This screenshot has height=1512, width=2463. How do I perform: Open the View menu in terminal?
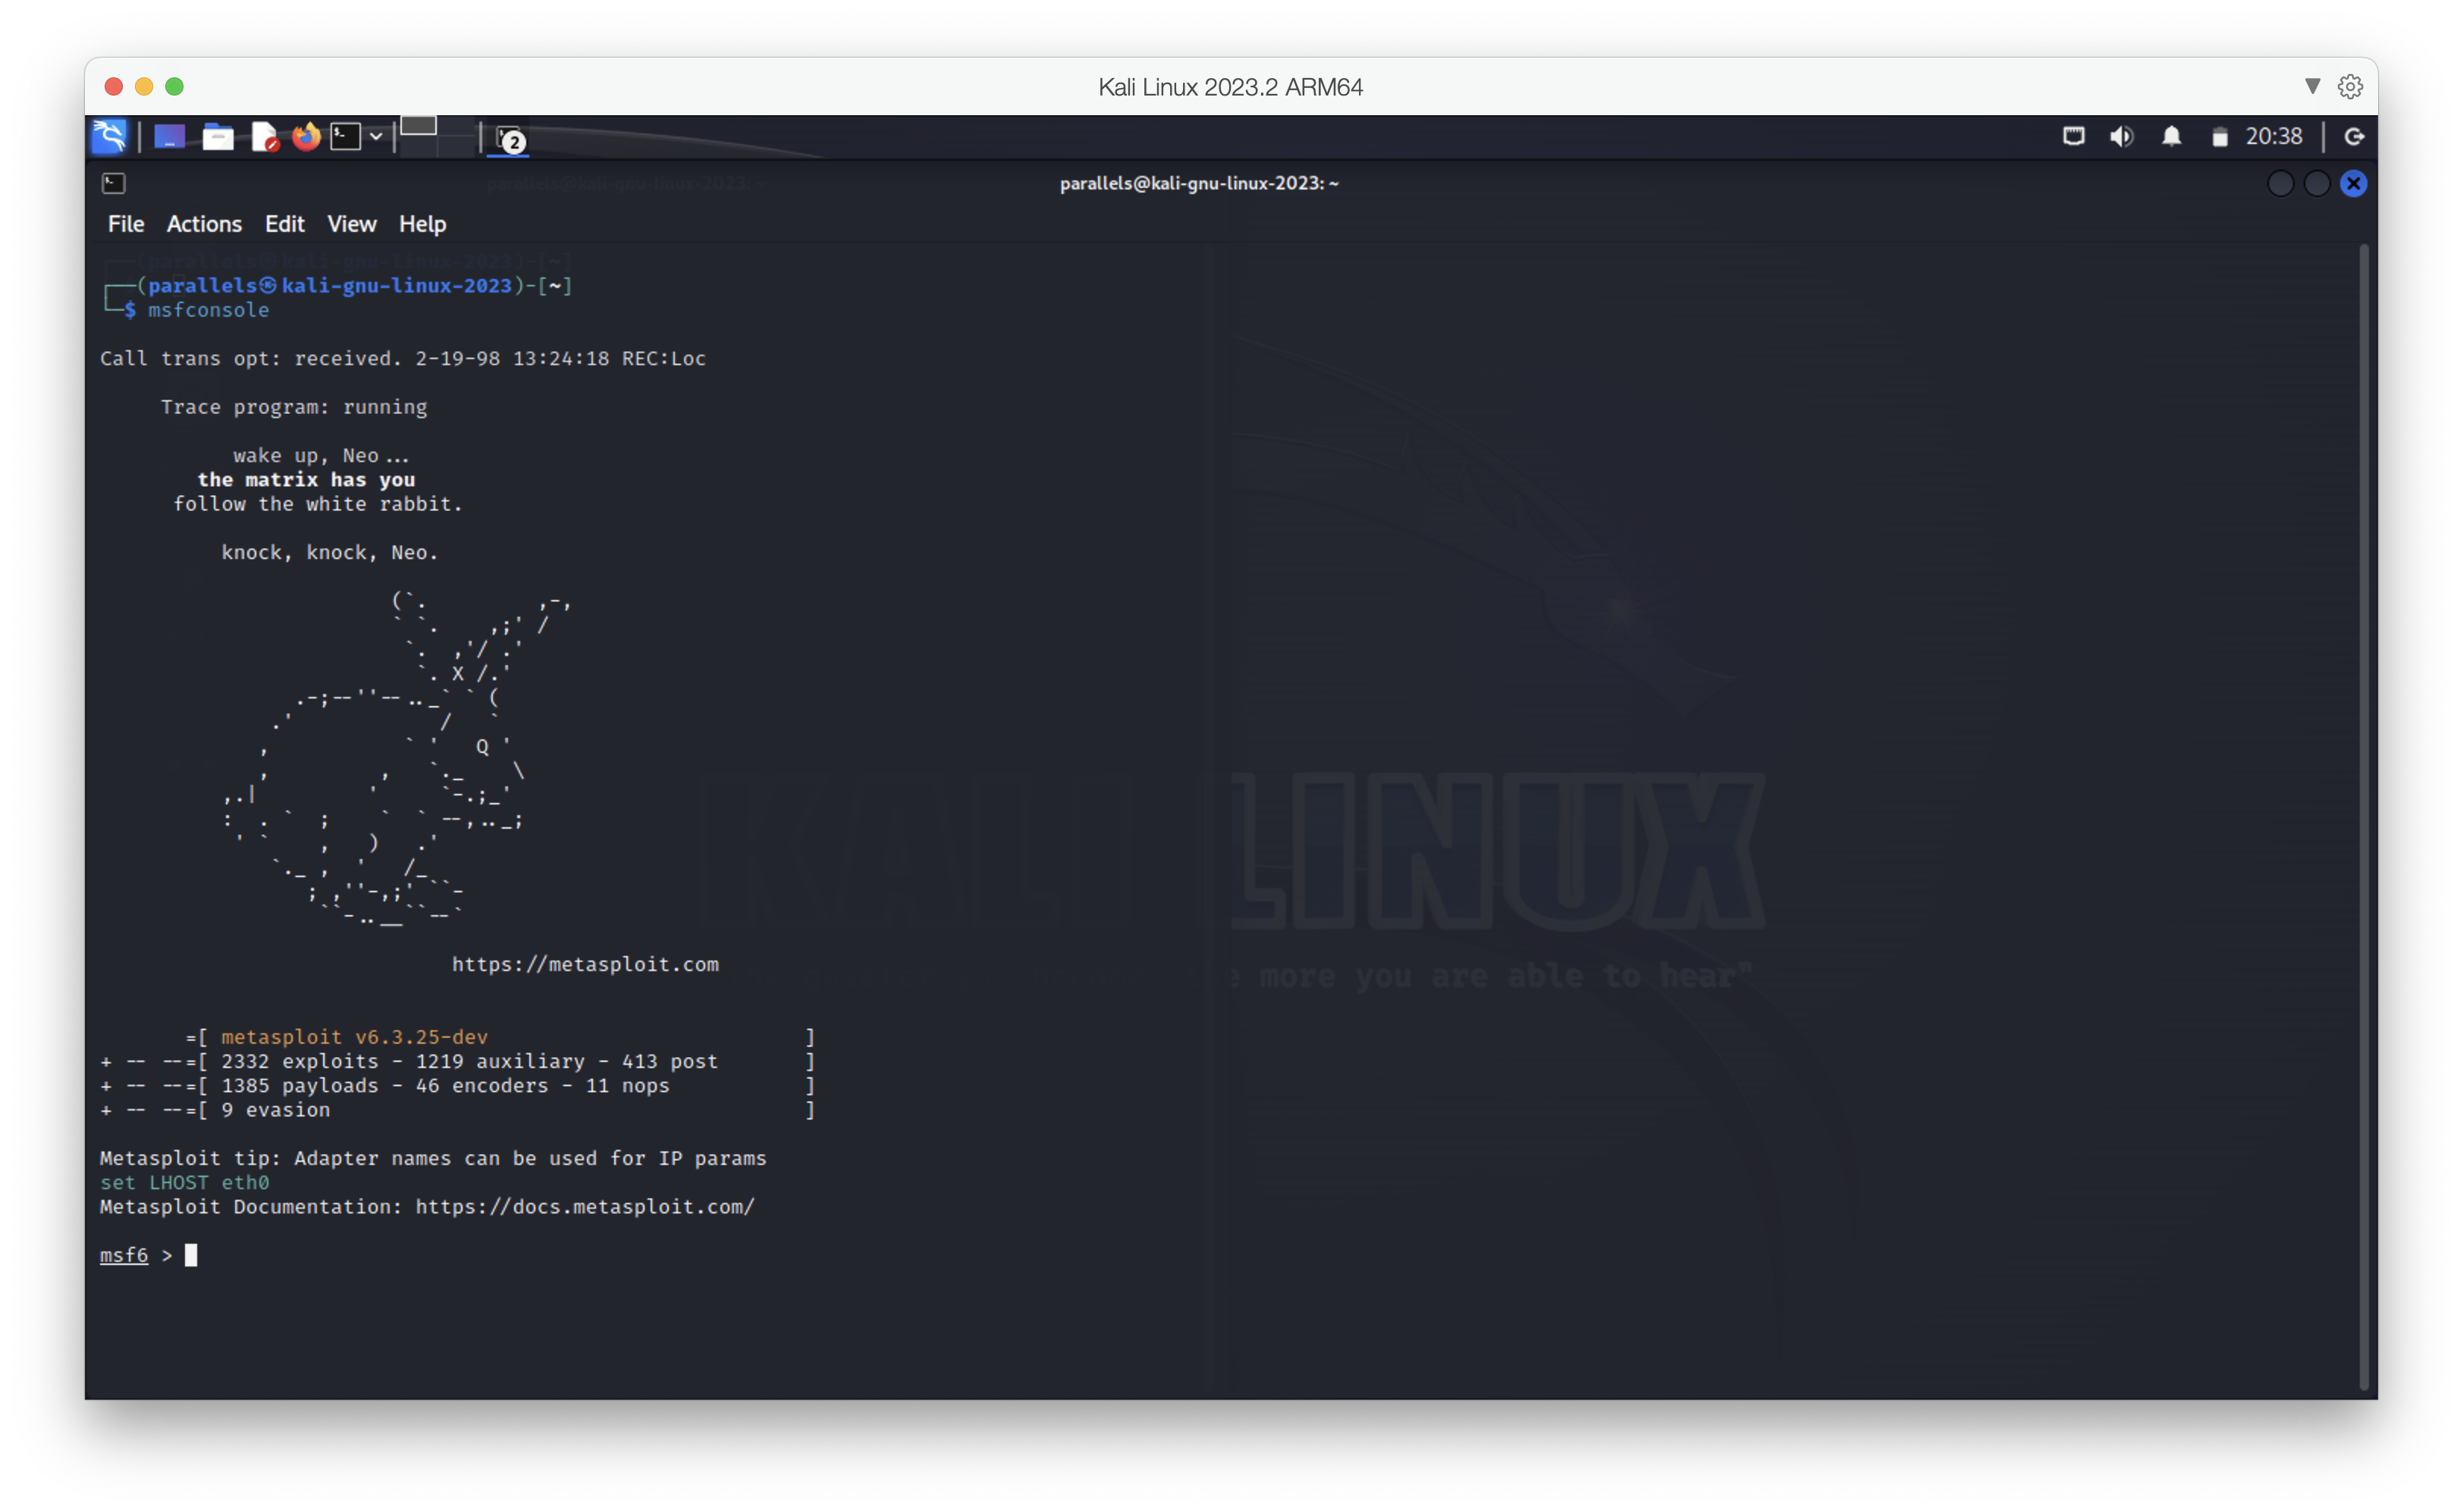point(351,224)
